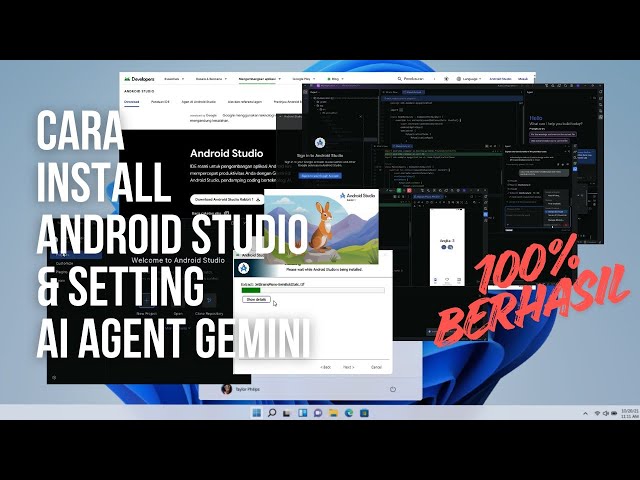Viewport: 640px width, 480px height.
Task: Open the taskbar date and time
Action: coord(629,413)
